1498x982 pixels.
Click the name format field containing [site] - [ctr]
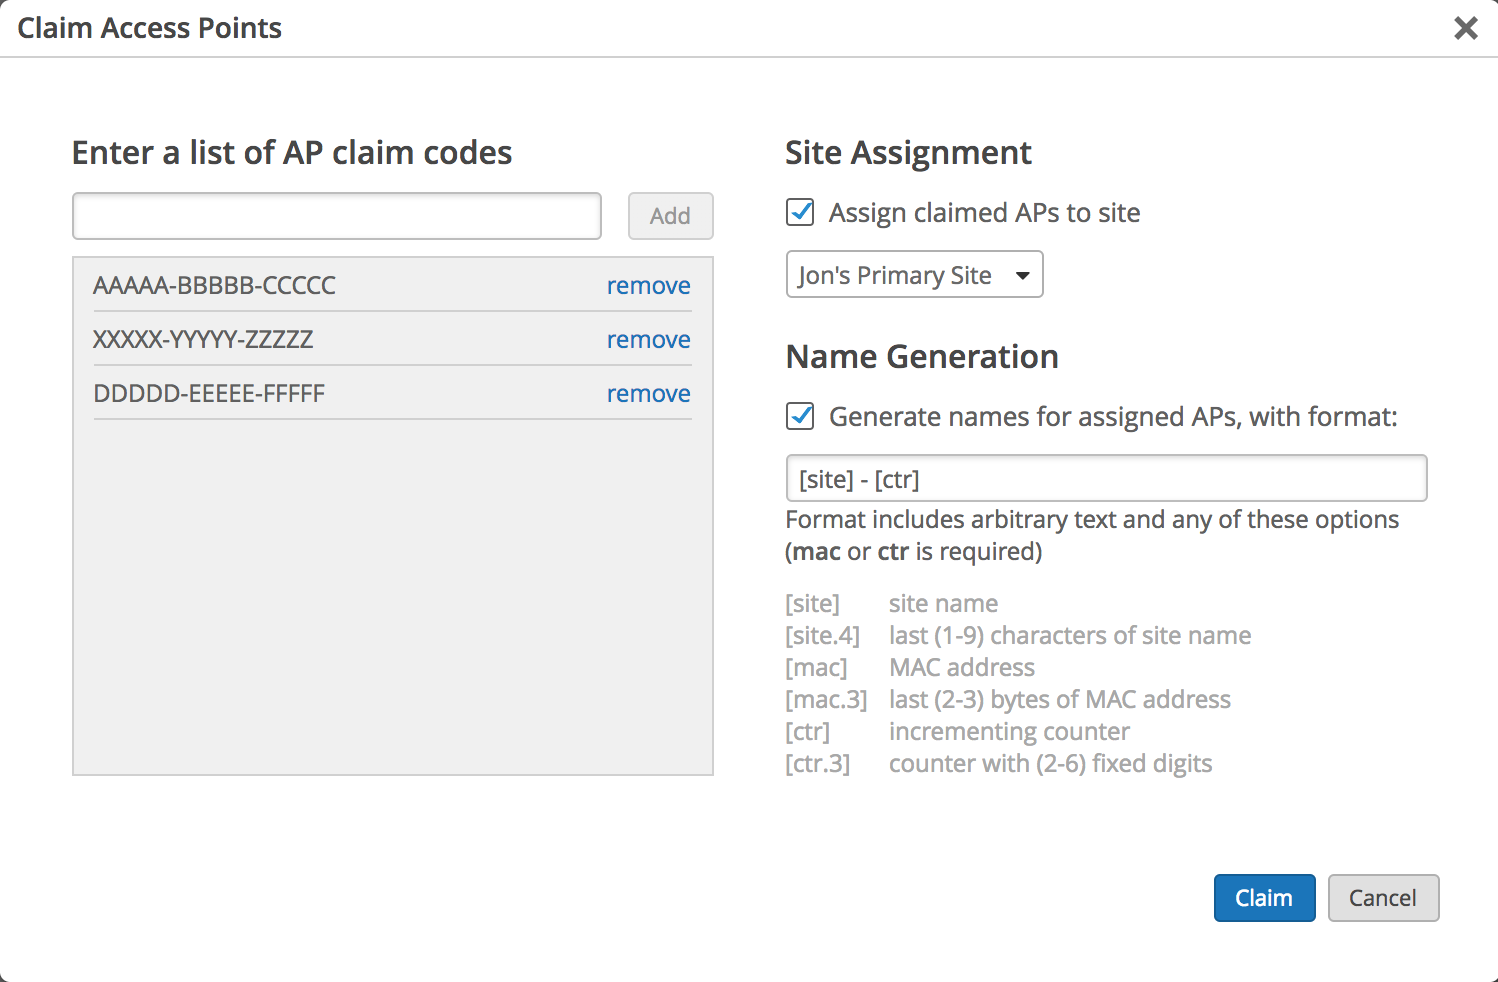[x=1106, y=479]
